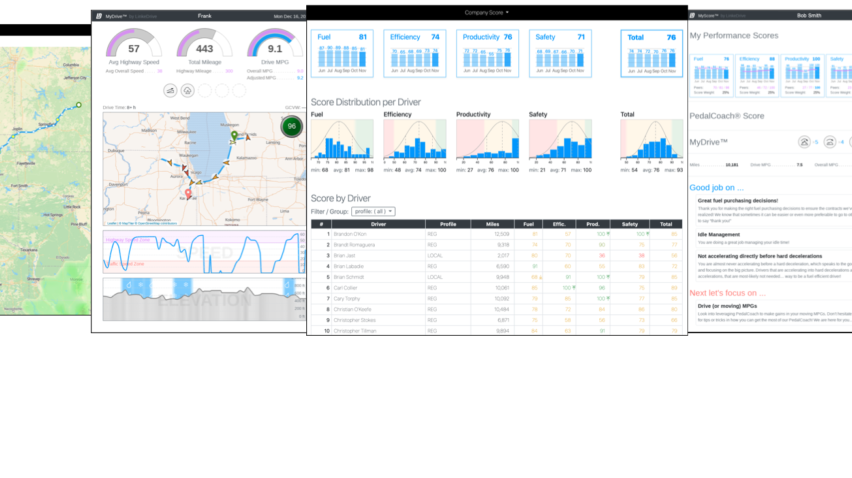Sort table by Safety column header
Screen dimensions: 852x478
pos(630,224)
